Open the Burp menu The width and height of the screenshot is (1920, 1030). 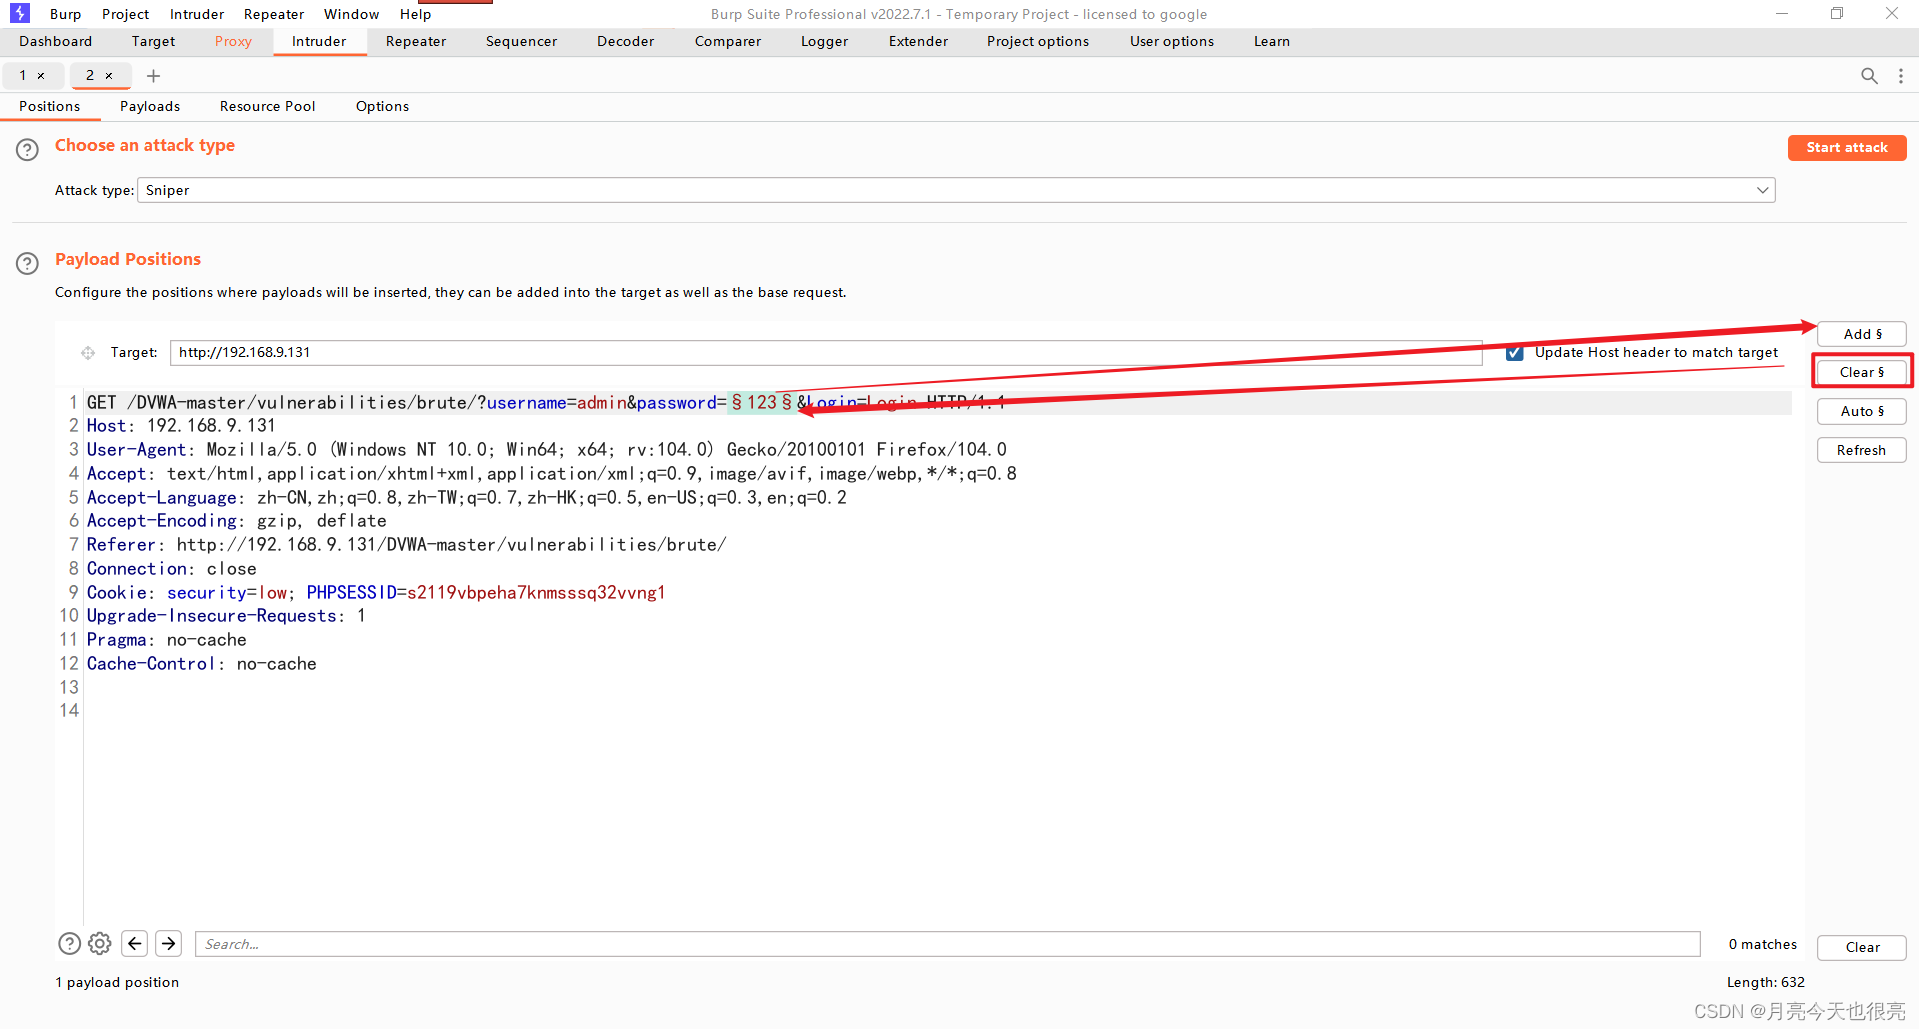point(66,14)
